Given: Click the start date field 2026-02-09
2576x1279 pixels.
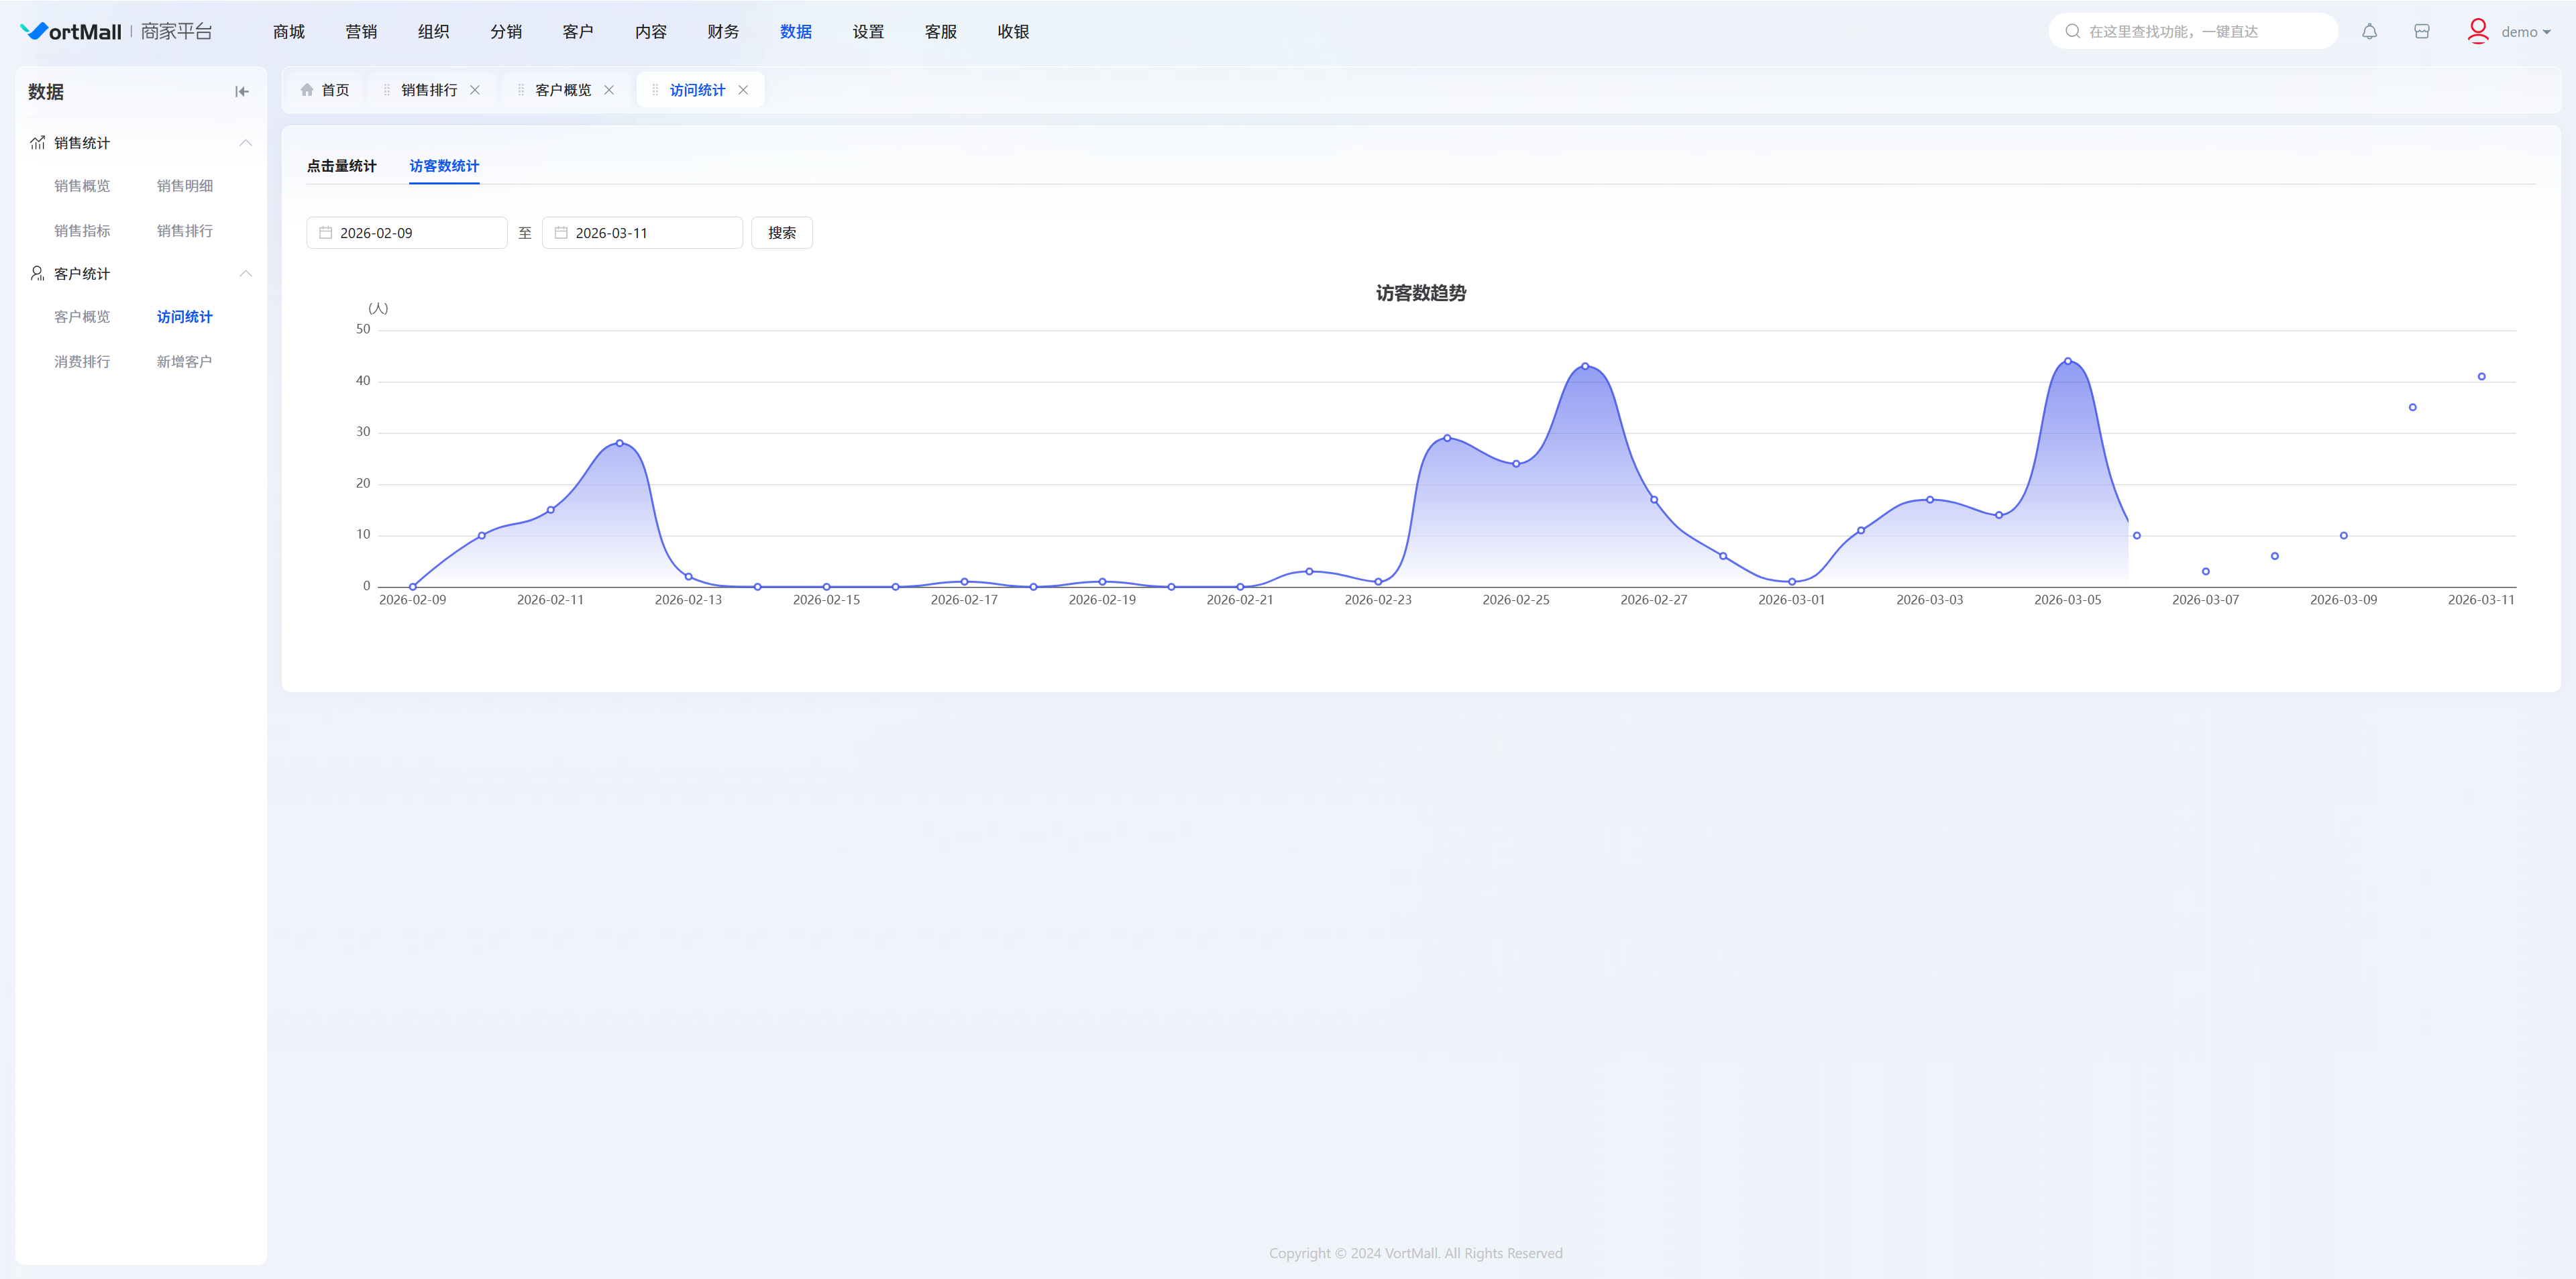Looking at the screenshot, I should coord(406,233).
